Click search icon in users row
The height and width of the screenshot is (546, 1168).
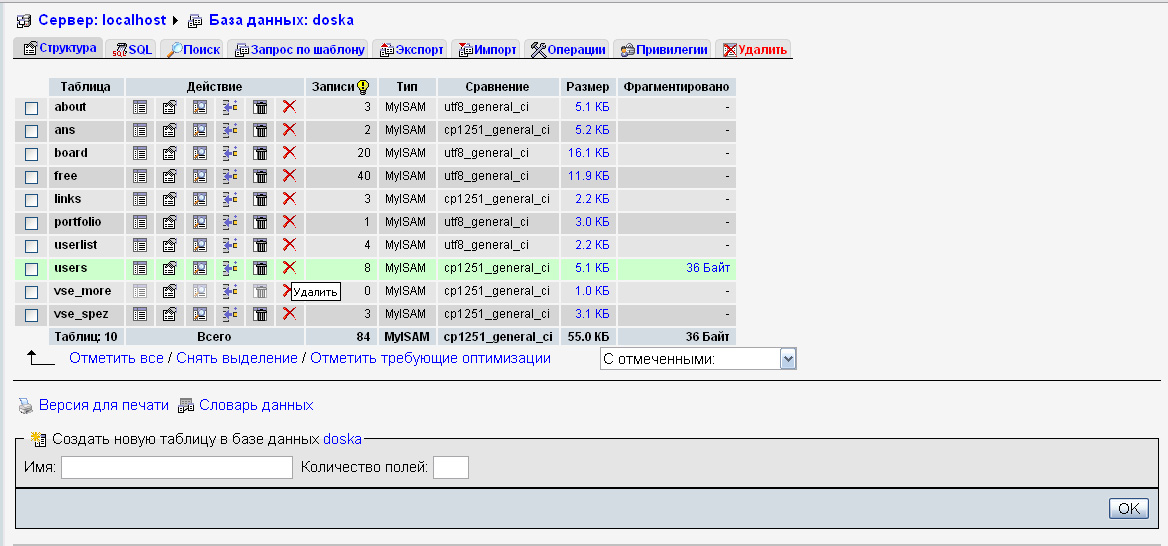tap(200, 268)
